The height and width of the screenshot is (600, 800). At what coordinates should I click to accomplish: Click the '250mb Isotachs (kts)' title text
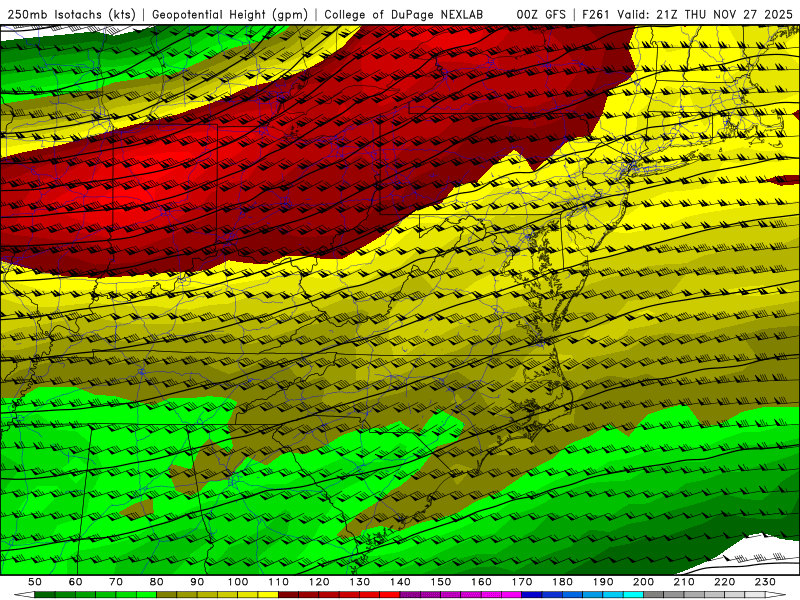click(71, 15)
